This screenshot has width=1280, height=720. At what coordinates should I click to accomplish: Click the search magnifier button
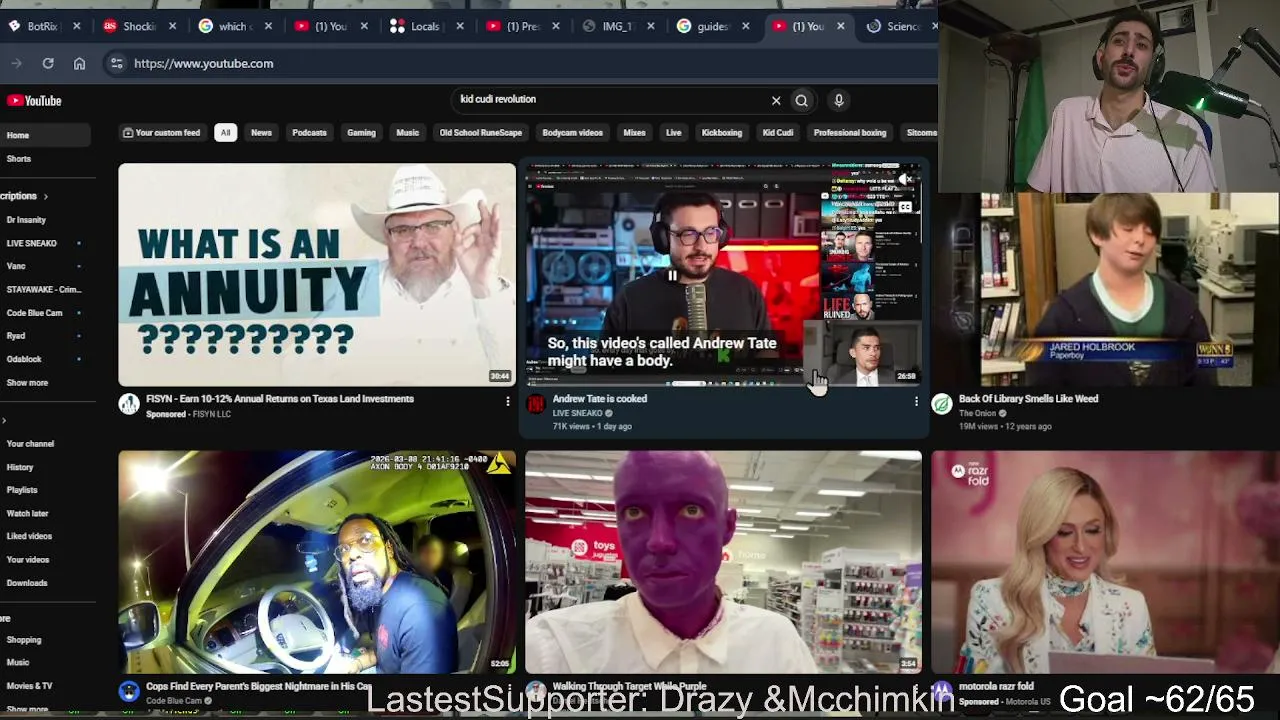(801, 100)
